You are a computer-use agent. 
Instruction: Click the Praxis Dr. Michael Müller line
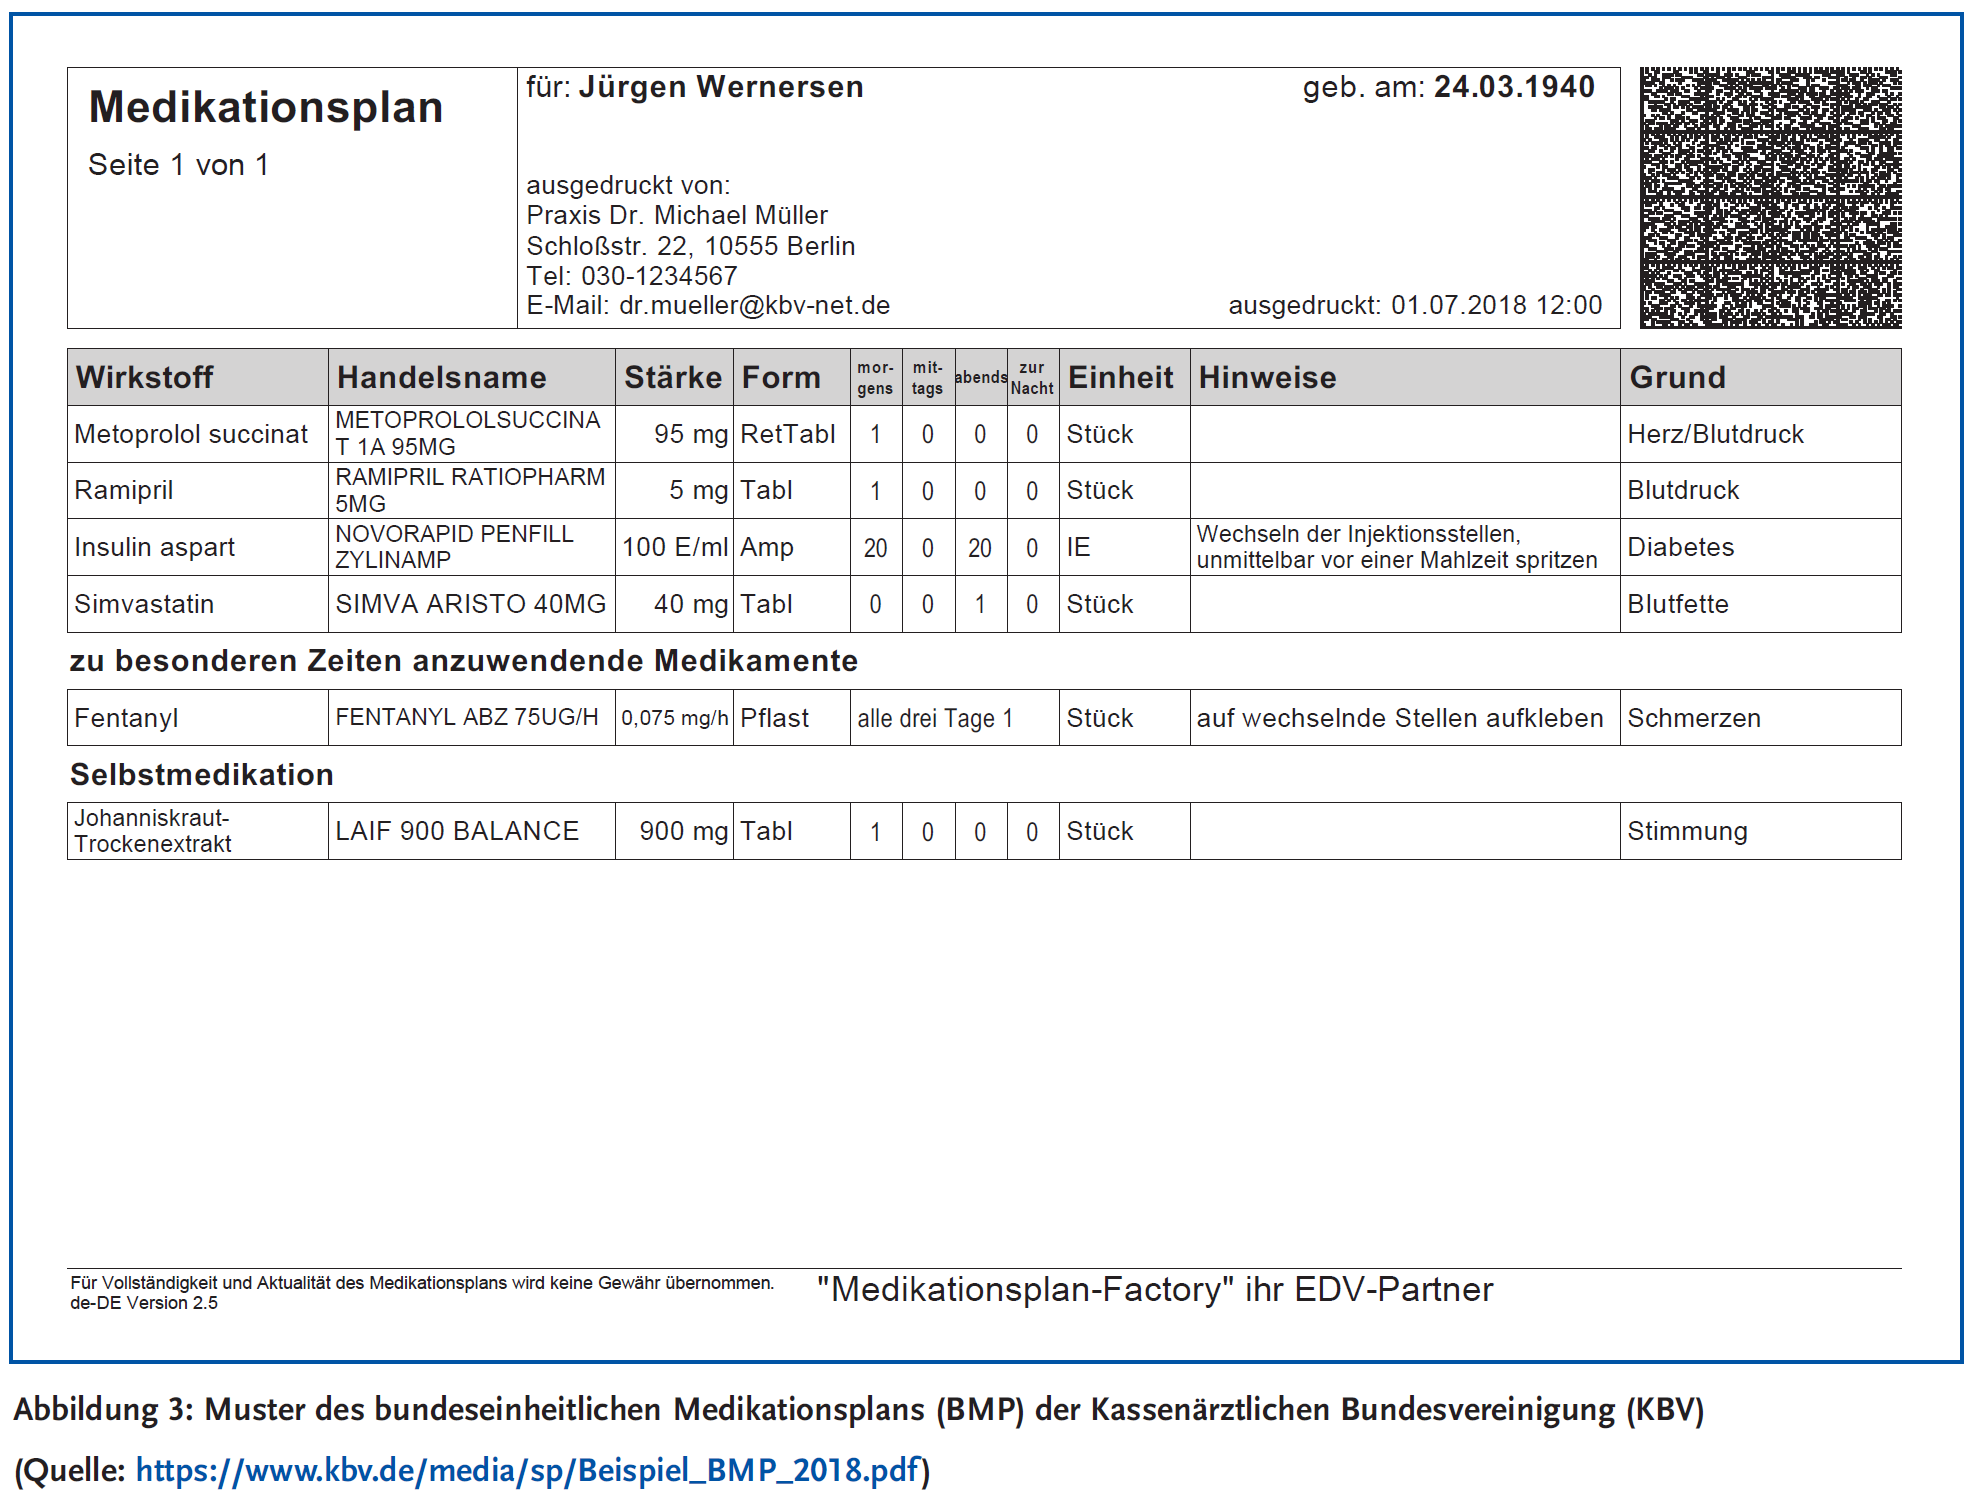coord(677,215)
